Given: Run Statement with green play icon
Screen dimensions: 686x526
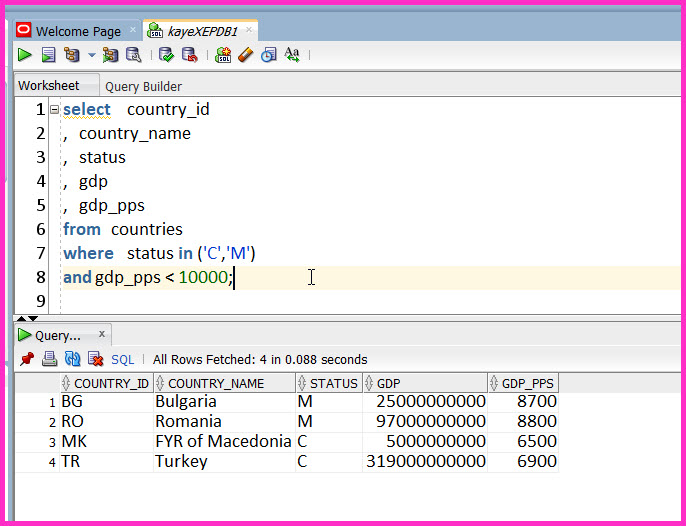Looking at the screenshot, I should pyautogui.click(x=24, y=55).
